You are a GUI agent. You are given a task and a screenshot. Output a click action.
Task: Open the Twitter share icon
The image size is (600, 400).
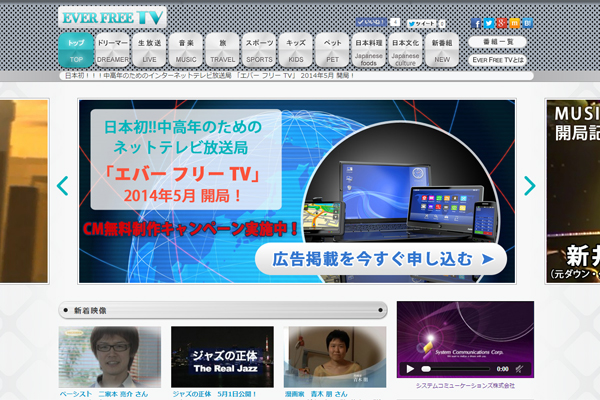coord(489,23)
